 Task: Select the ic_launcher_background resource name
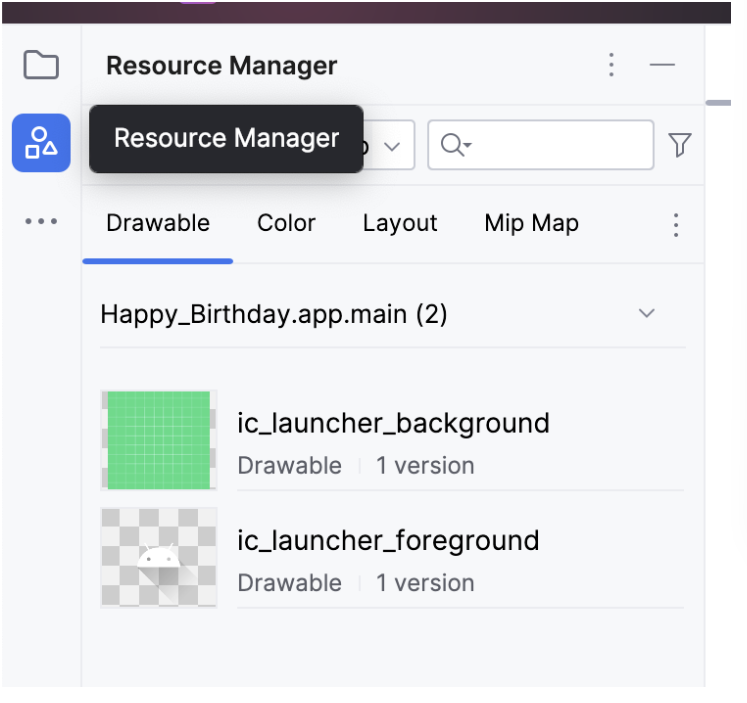pos(394,423)
